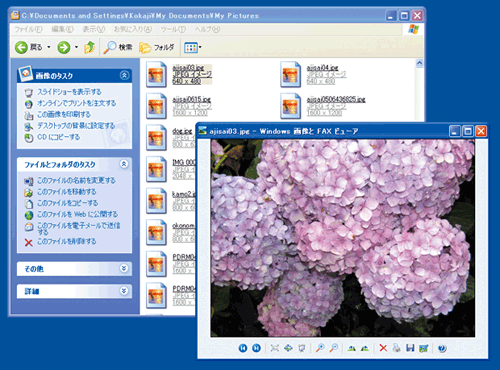Toggle the Folders (フォルダ) pane button
This screenshot has height=370, width=500.
point(156,47)
